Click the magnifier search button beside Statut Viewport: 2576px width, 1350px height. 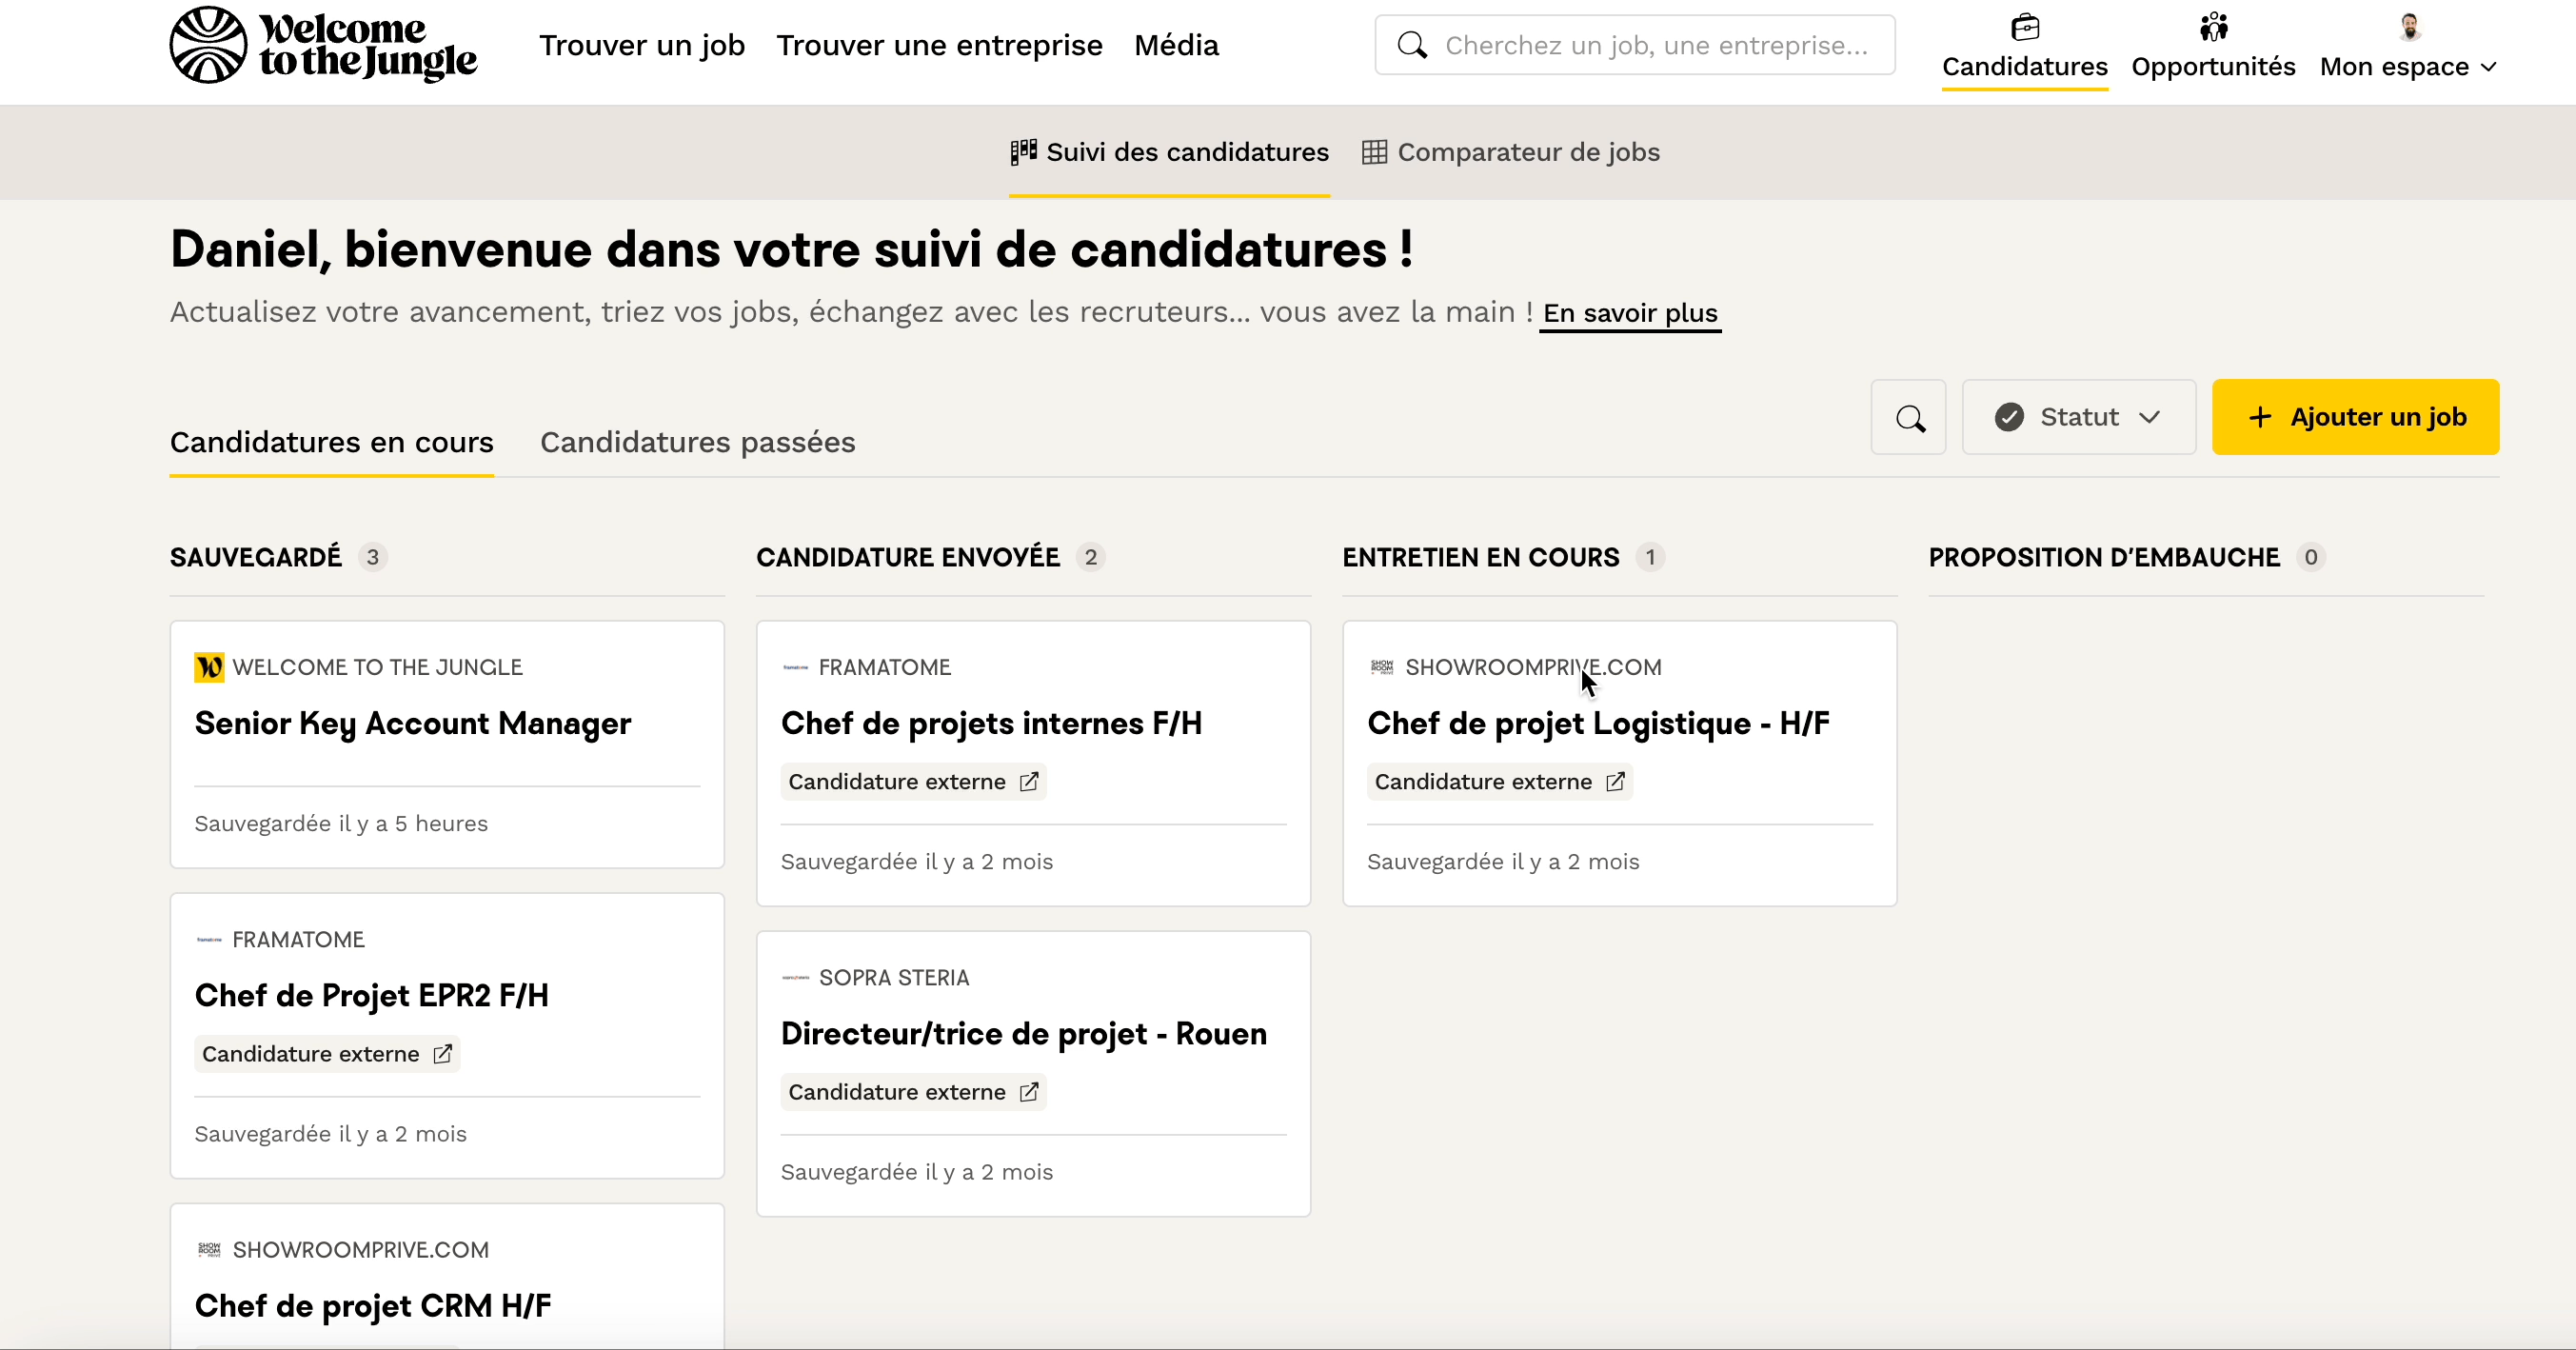point(1908,418)
